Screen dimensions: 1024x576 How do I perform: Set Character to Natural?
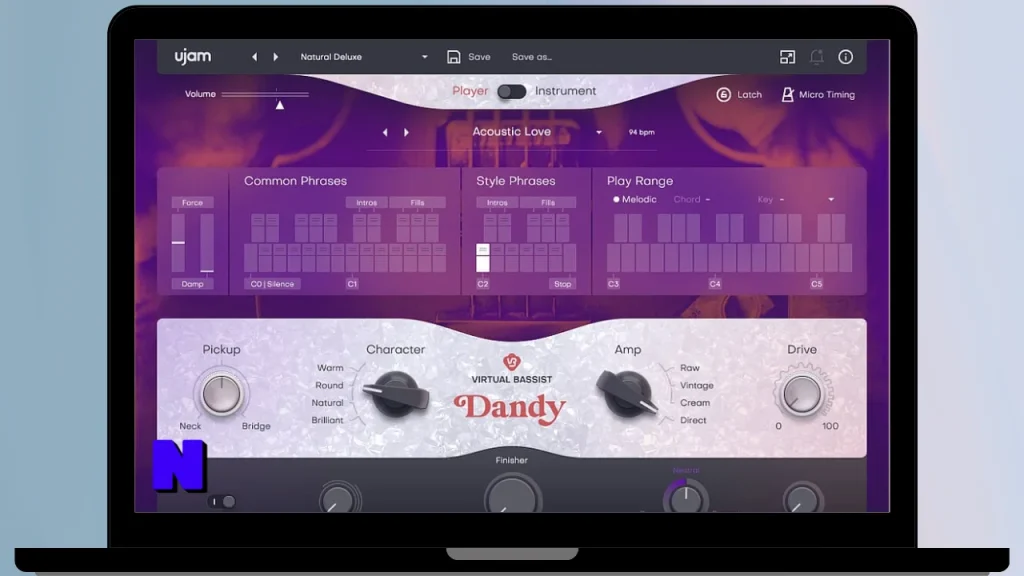[327, 403]
